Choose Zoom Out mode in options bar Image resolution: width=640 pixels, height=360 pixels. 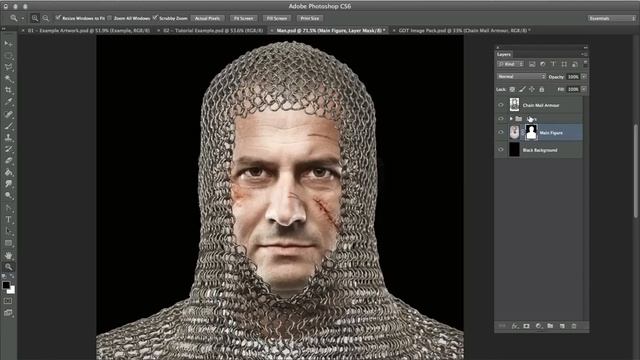coord(45,18)
